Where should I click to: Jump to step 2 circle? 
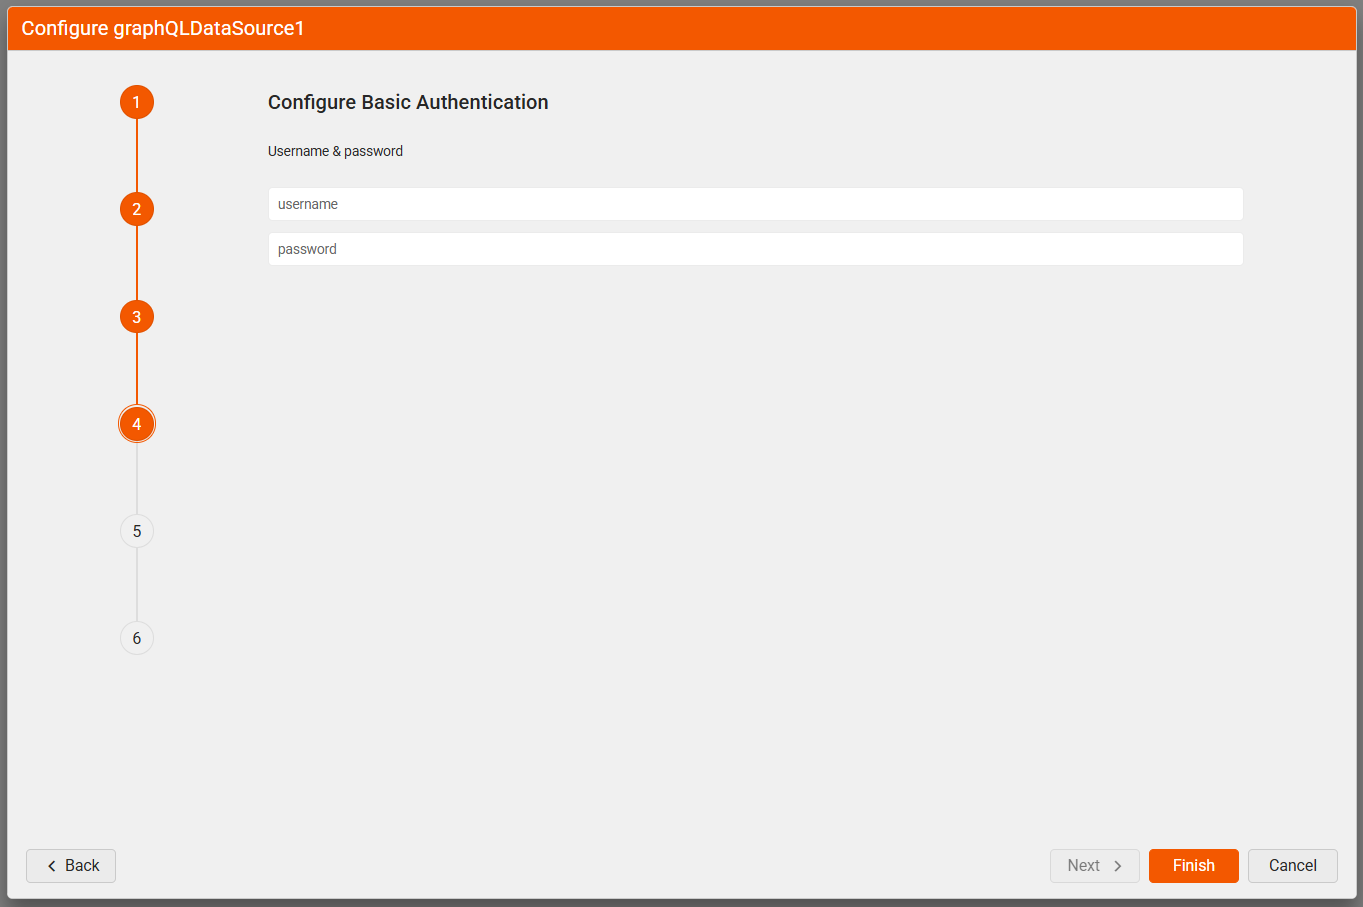[137, 209]
